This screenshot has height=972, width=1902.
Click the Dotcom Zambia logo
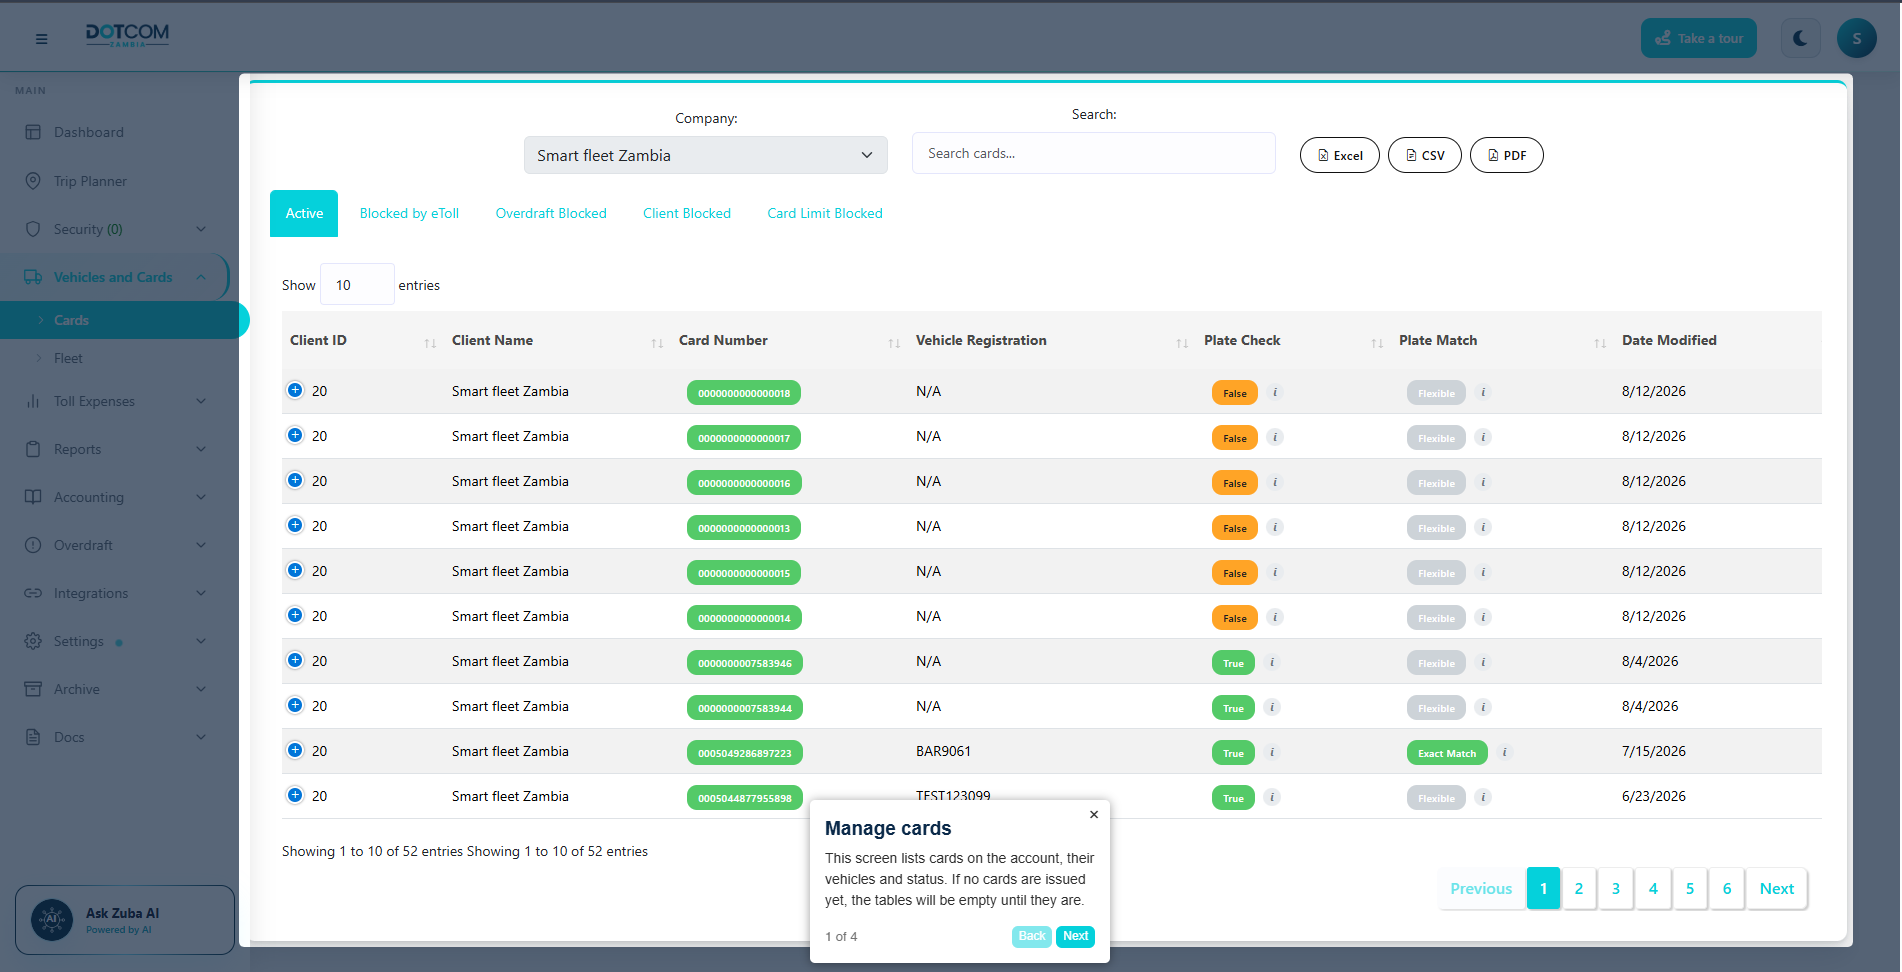pyautogui.click(x=127, y=36)
